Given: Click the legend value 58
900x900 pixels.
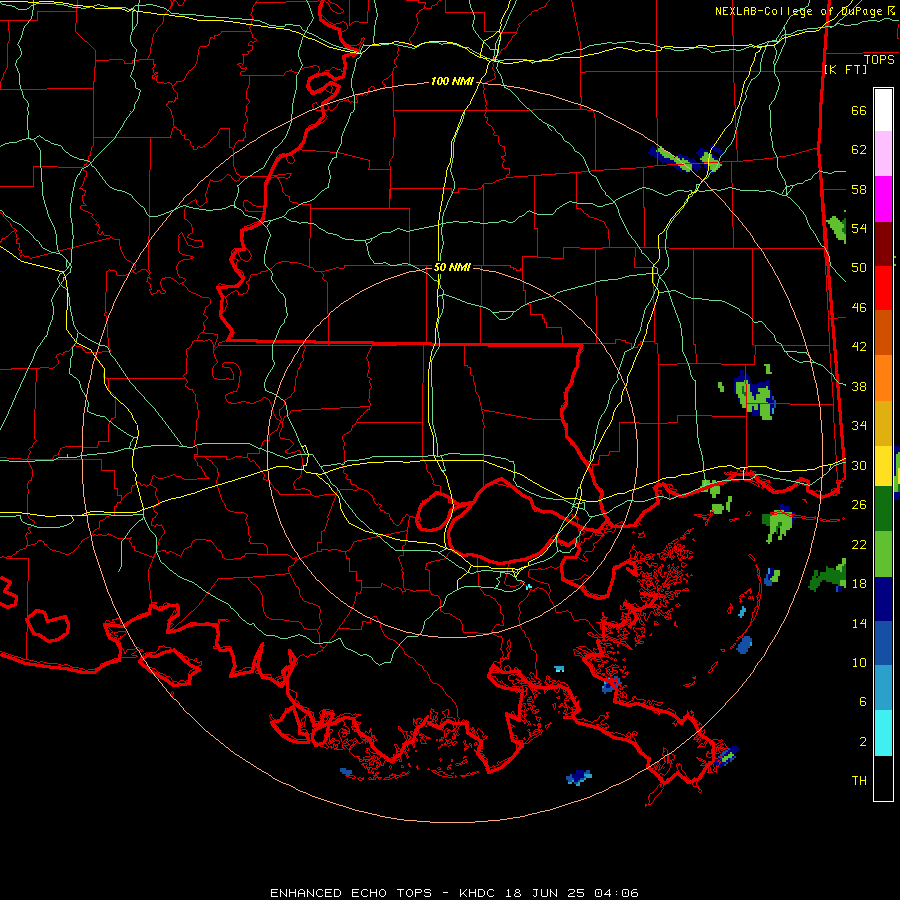Looking at the screenshot, I should click(859, 189).
